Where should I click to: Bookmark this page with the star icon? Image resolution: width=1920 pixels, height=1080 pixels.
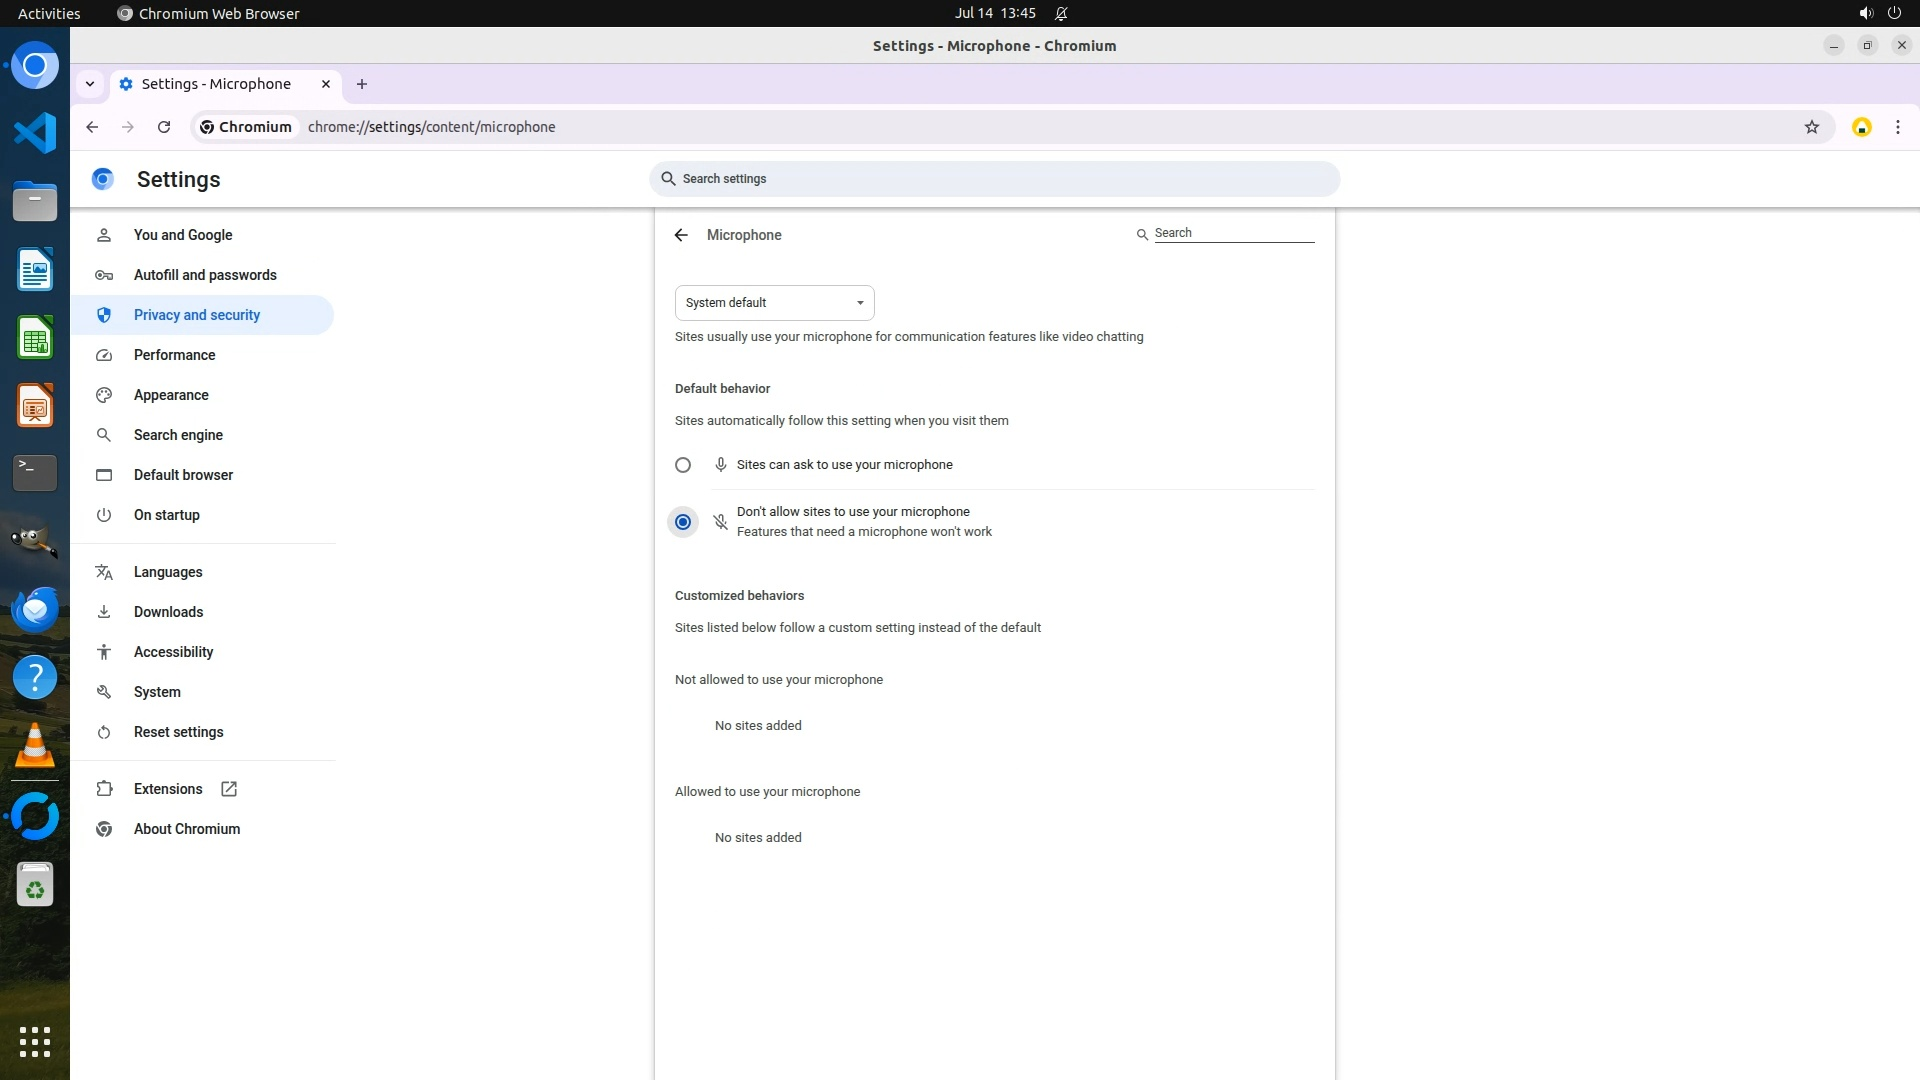point(1811,127)
